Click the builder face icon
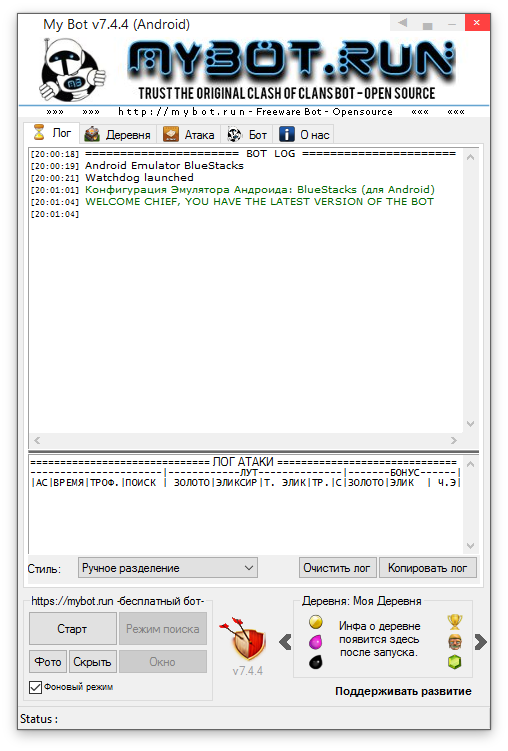 pyautogui.click(x=454, y=641)
